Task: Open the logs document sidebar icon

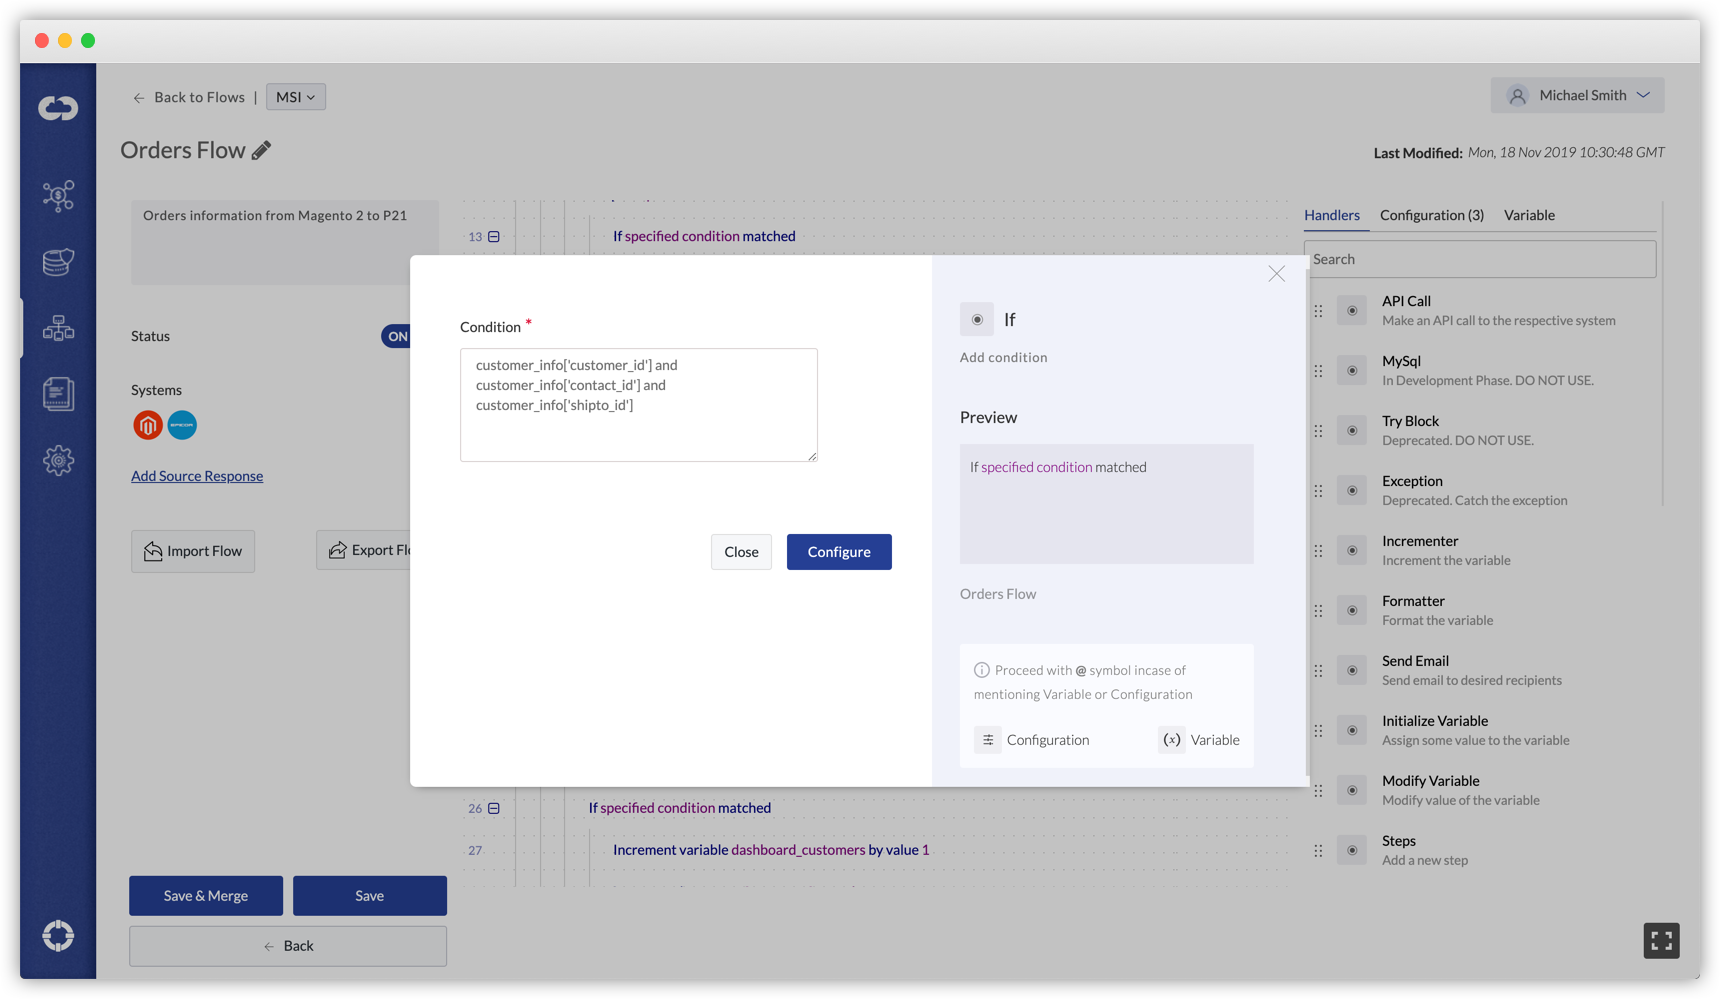Action: [x=58, y=394]
